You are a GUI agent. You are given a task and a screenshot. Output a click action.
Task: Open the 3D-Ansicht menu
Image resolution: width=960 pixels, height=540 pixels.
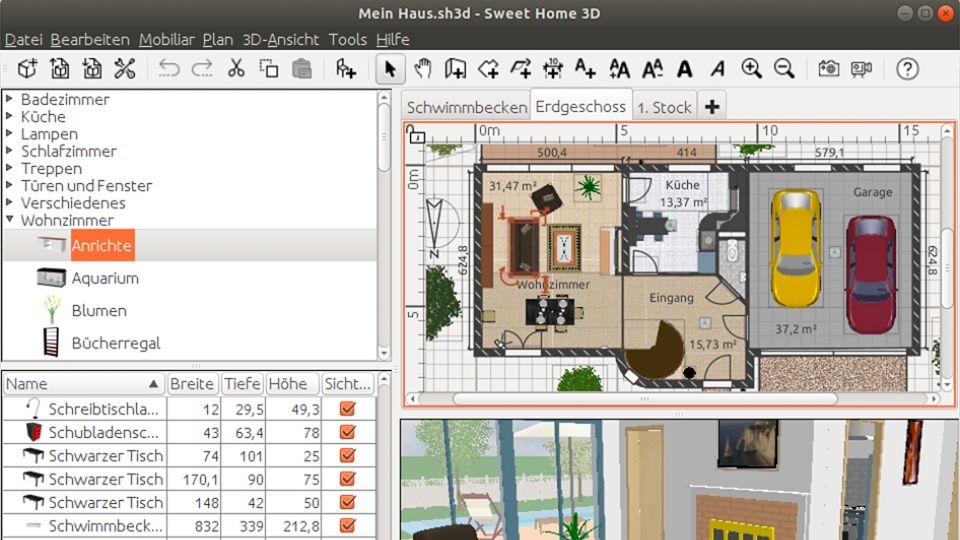(280, 40)
